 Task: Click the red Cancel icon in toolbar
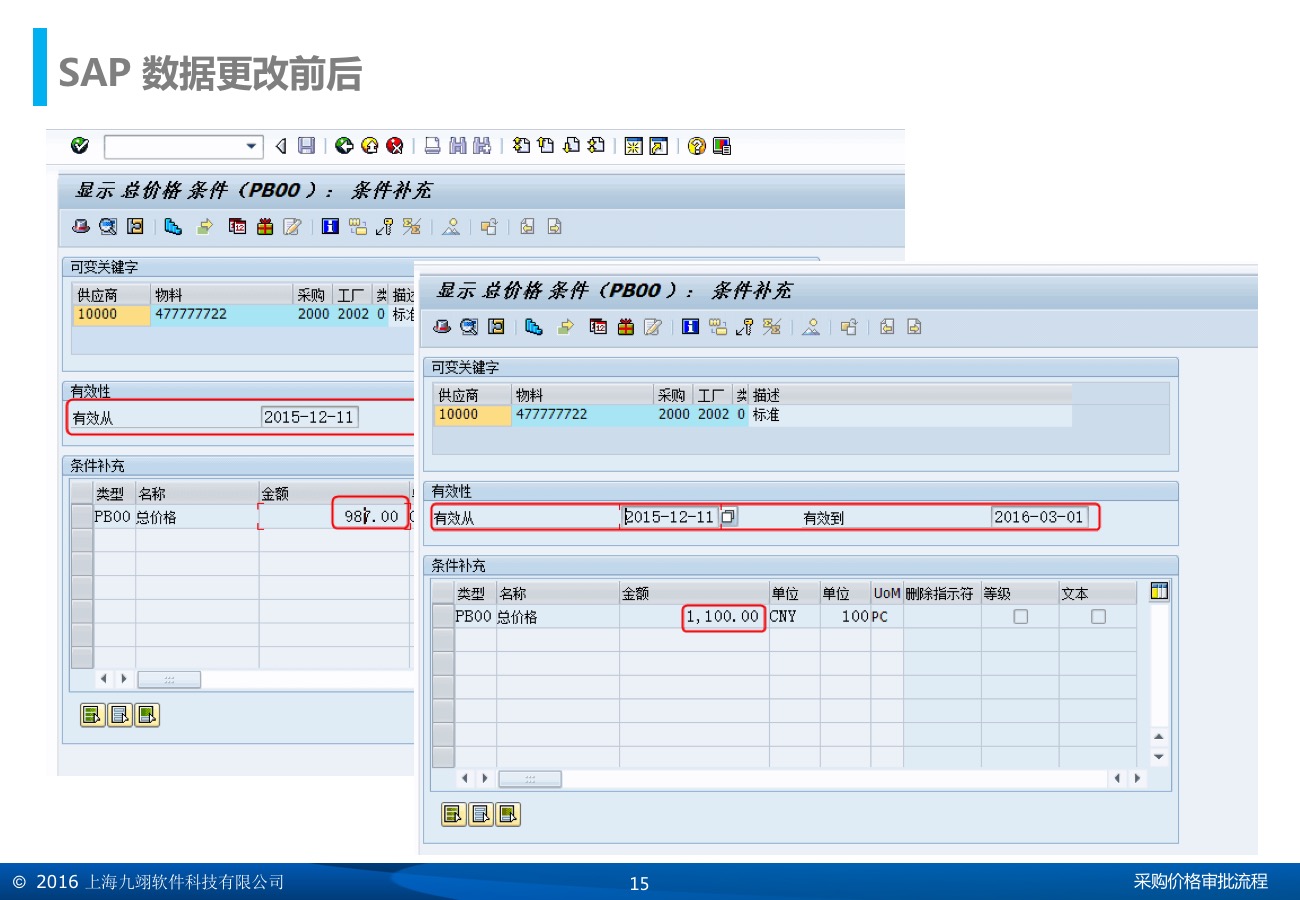[395, 146]
